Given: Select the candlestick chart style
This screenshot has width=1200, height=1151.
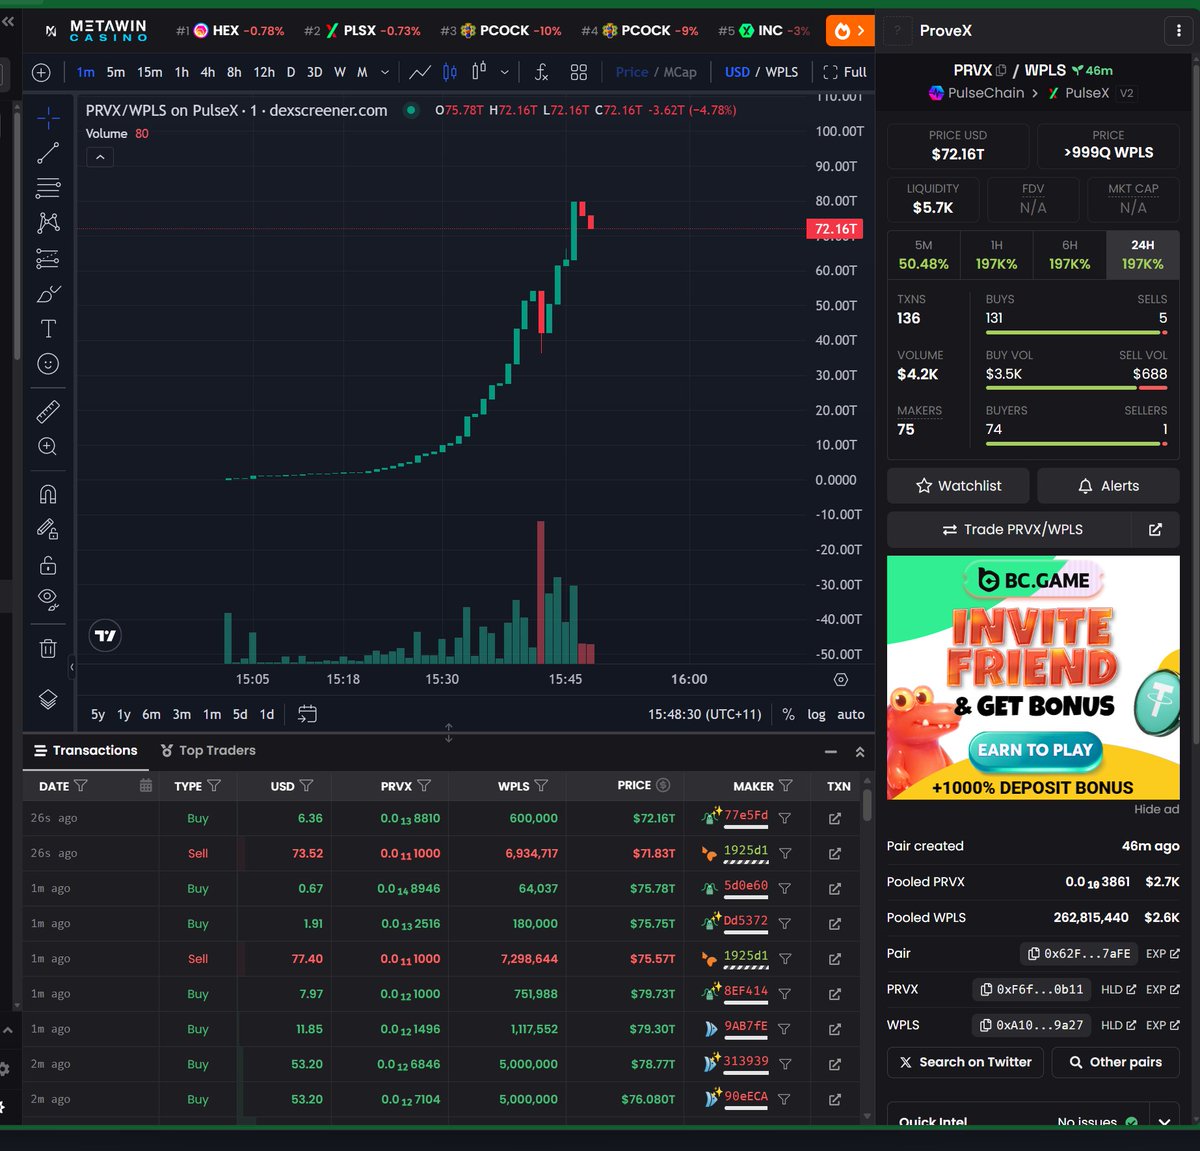Looking at the screenshot, I should pyautogui.click(x=450, y=72).
